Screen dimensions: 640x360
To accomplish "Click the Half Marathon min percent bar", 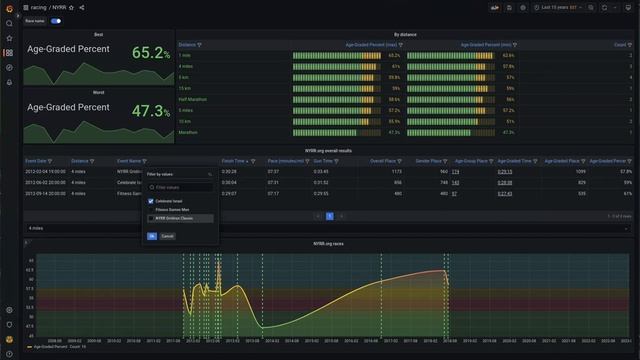I will pos(451,100).
